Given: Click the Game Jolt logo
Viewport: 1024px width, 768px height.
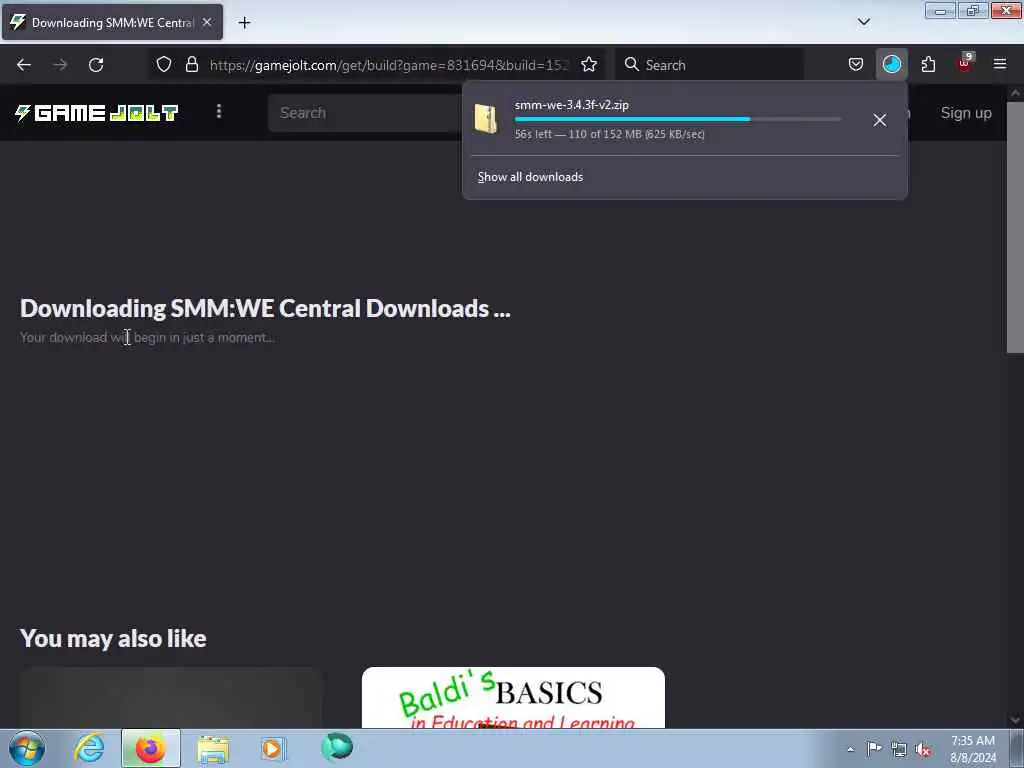Looking at the screenshot, I should tap(96, 113).
